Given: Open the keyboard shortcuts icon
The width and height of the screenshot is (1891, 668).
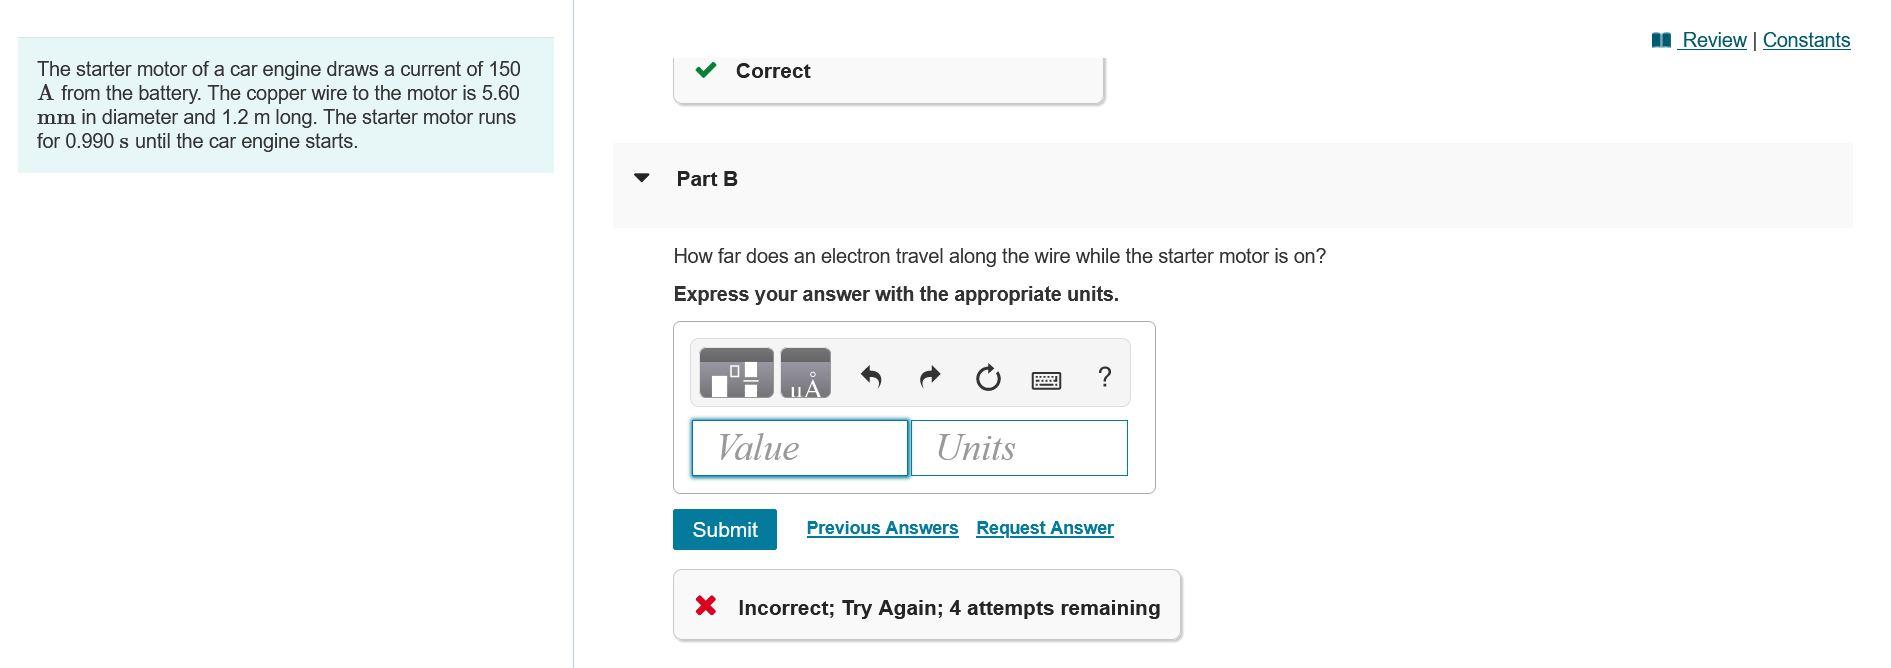Looking at the screenshot, I should click(x=1046, y=378).
